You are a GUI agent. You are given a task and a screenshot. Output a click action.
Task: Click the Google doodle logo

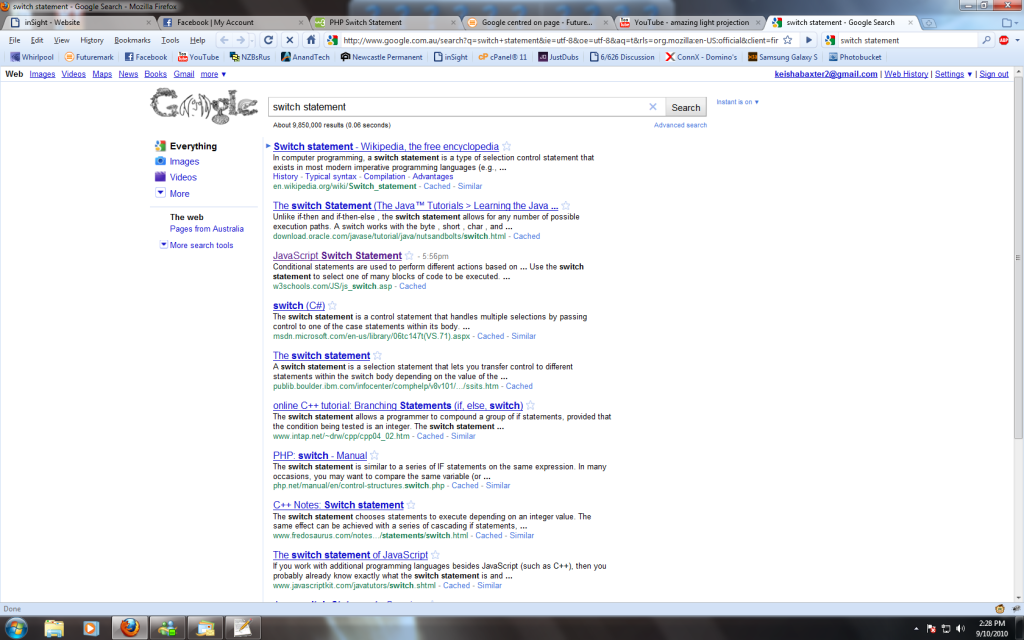click(204, 105)
